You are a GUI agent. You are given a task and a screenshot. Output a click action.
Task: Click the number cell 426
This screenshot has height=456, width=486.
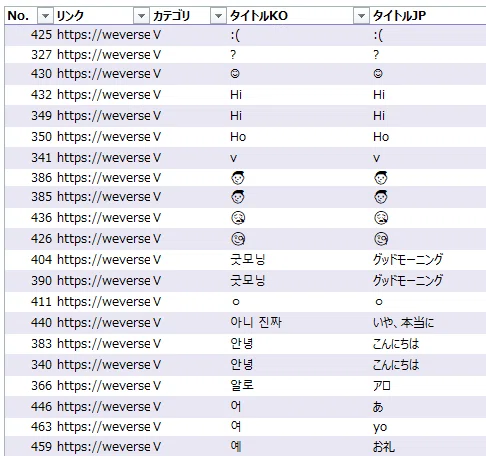click(x=42, y=239)
